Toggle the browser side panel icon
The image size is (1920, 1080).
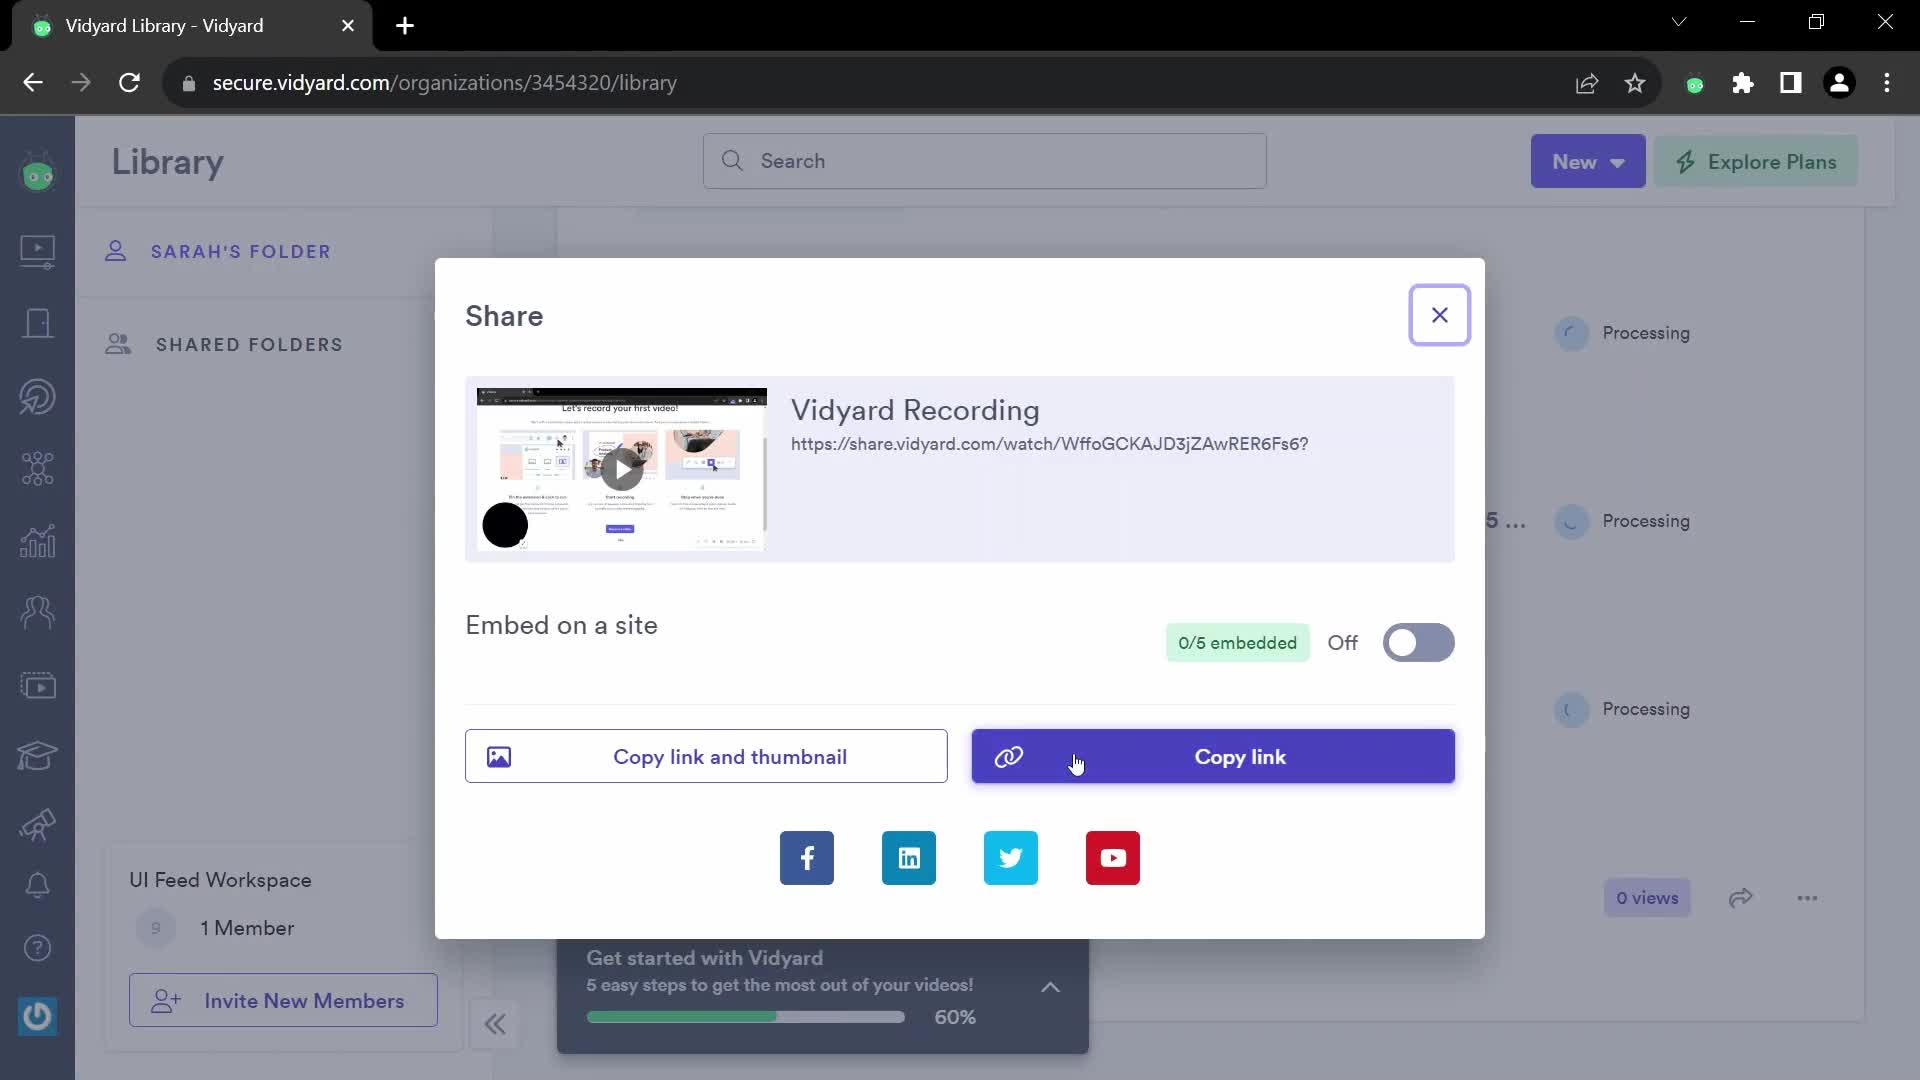(1791, 83)
